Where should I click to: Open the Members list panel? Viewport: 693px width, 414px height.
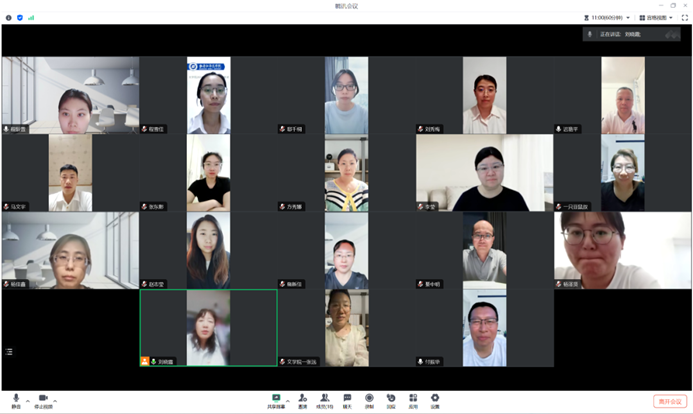pos(324,398)
